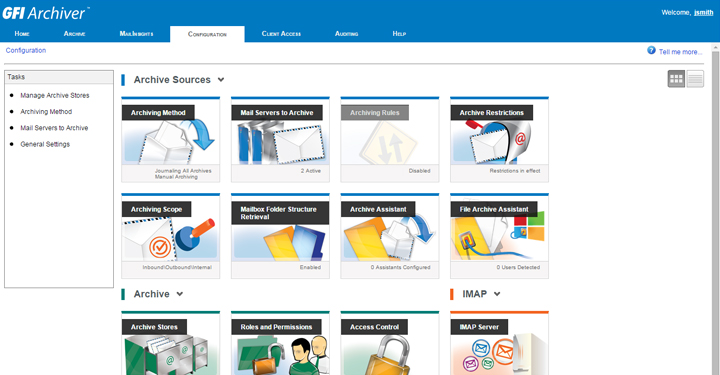Collapse the Archive Sources section
The image size is (720, 375).
pos(221,80)
